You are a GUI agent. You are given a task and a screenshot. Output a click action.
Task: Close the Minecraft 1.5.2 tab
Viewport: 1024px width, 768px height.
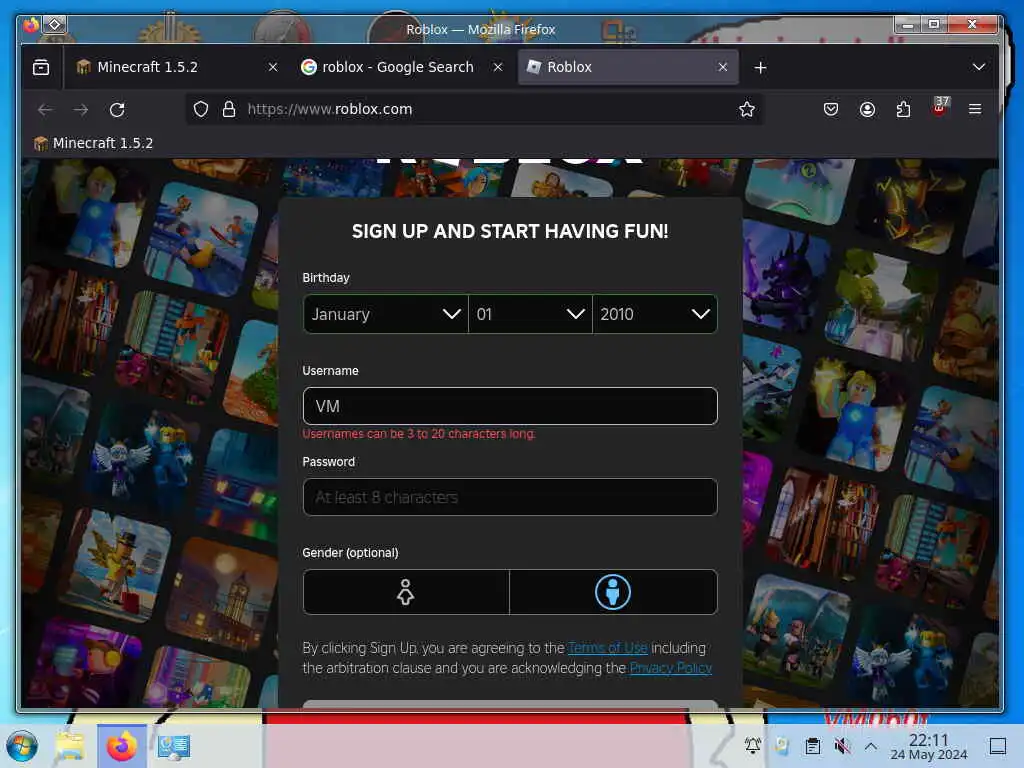(273, 67)
